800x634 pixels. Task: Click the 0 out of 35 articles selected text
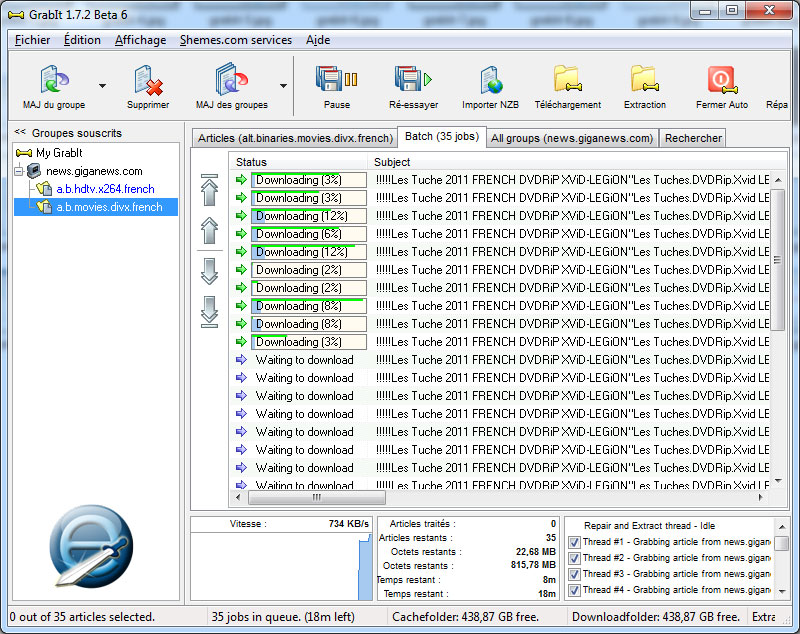coord(82,617)
